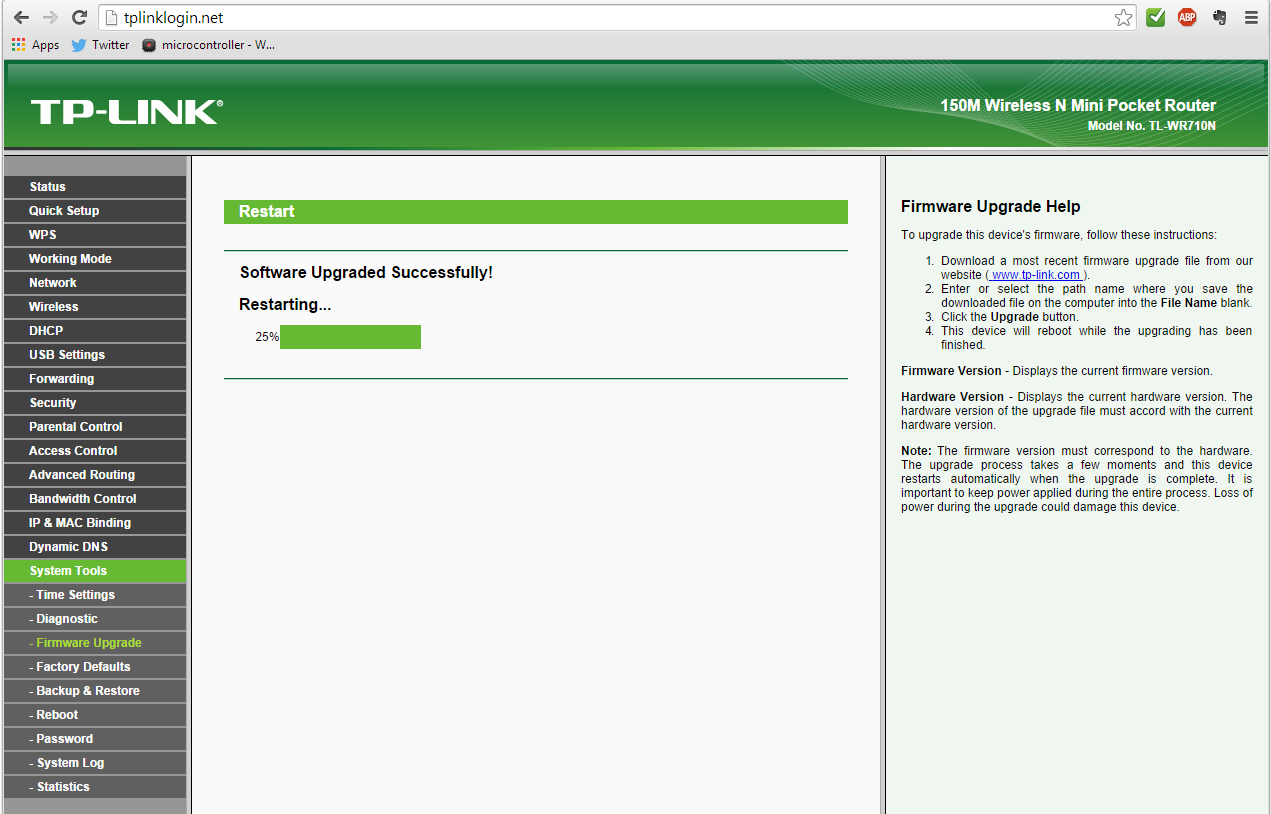Screen dimensions: 1271x814
Task: Click the TP-LINK logo
Action: pos(126,111)
